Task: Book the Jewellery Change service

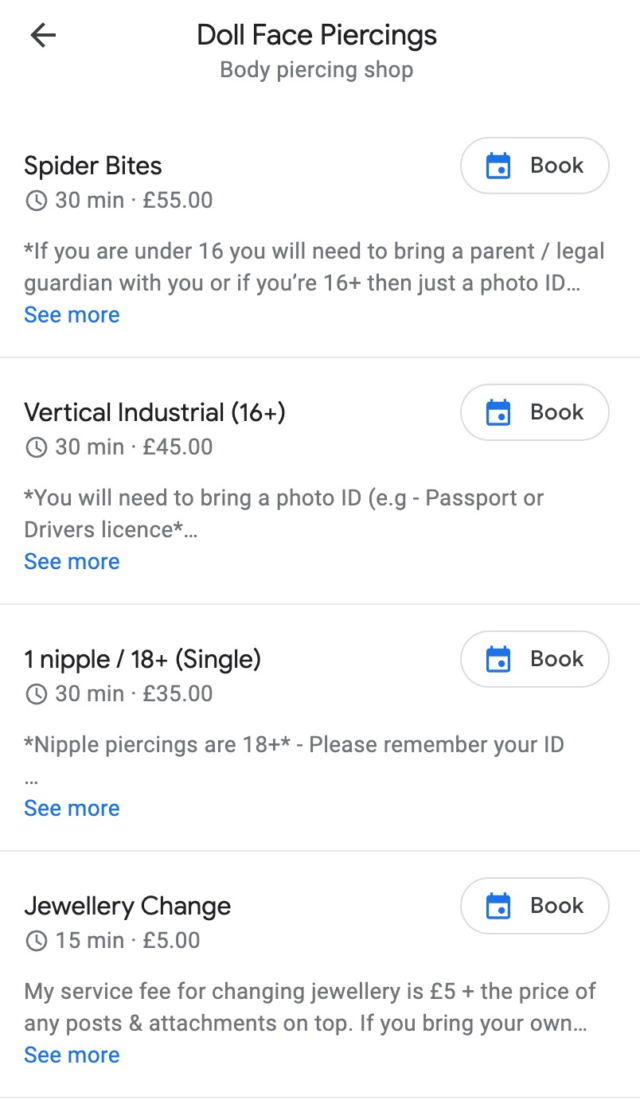Action: (534, 905)
